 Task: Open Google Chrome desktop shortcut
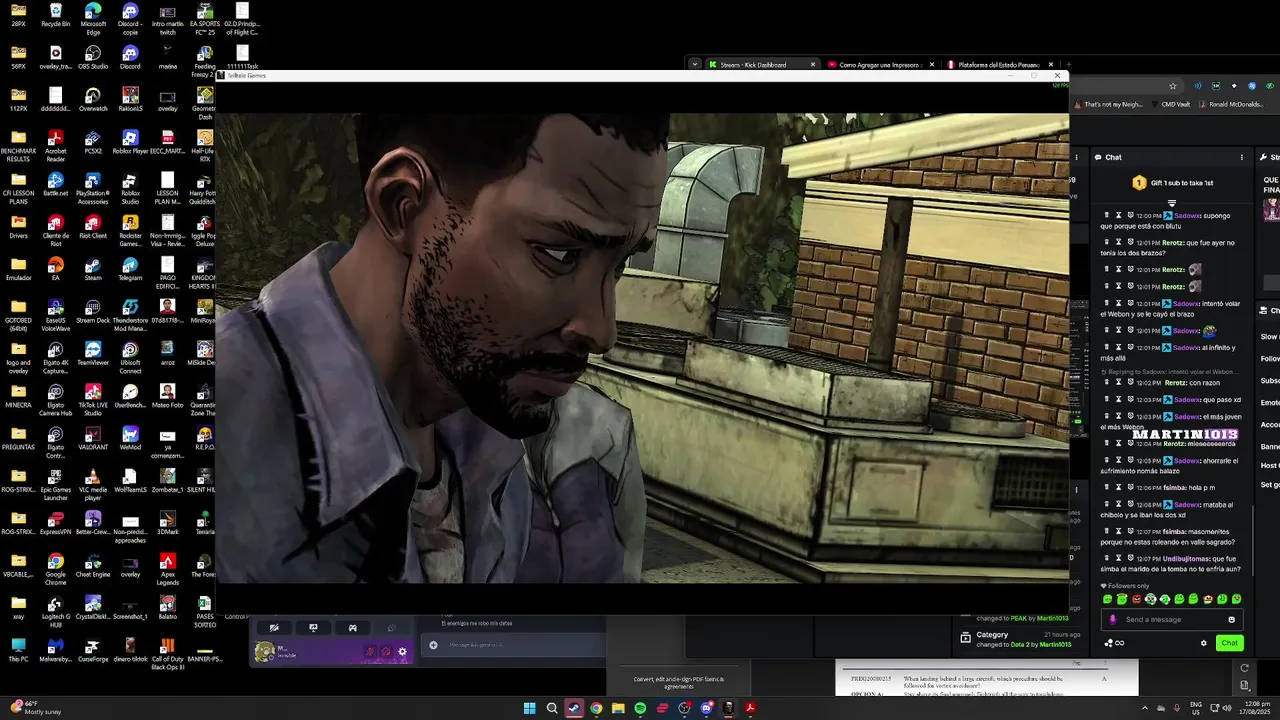[x=55, y=568]
